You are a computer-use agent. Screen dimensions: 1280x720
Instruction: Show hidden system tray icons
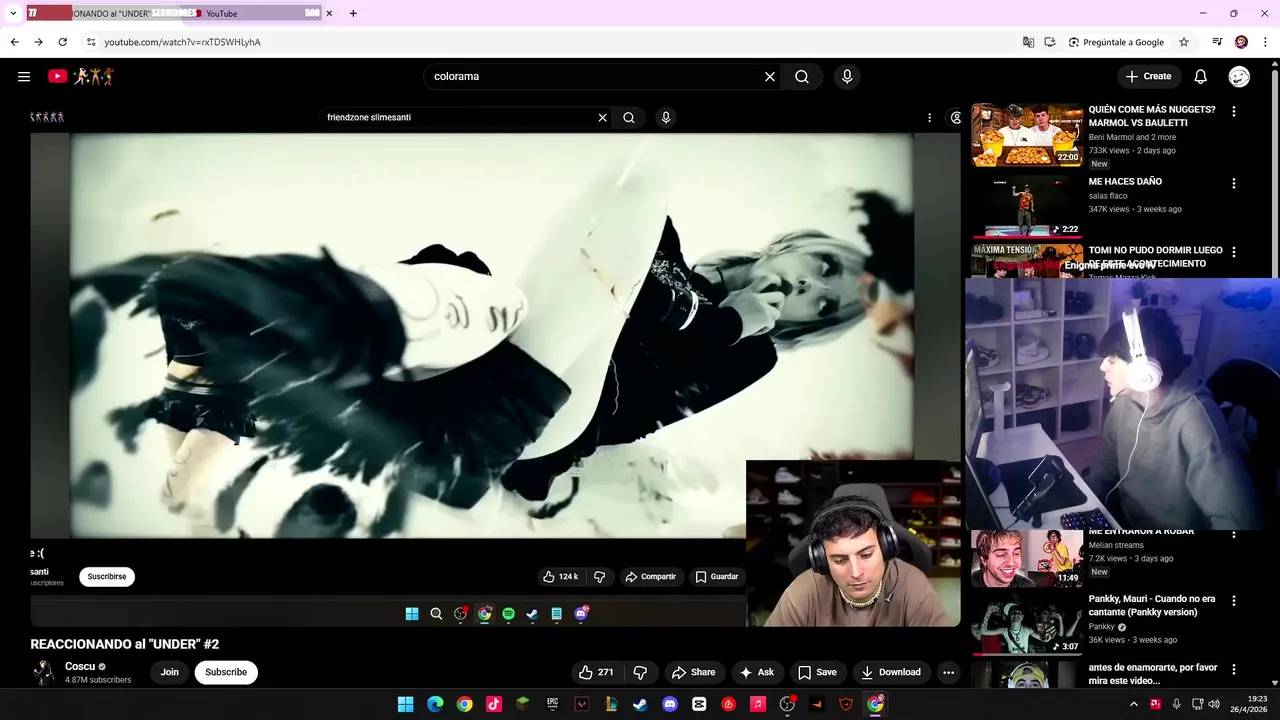pyautogui.click(x=1134, y=704)
